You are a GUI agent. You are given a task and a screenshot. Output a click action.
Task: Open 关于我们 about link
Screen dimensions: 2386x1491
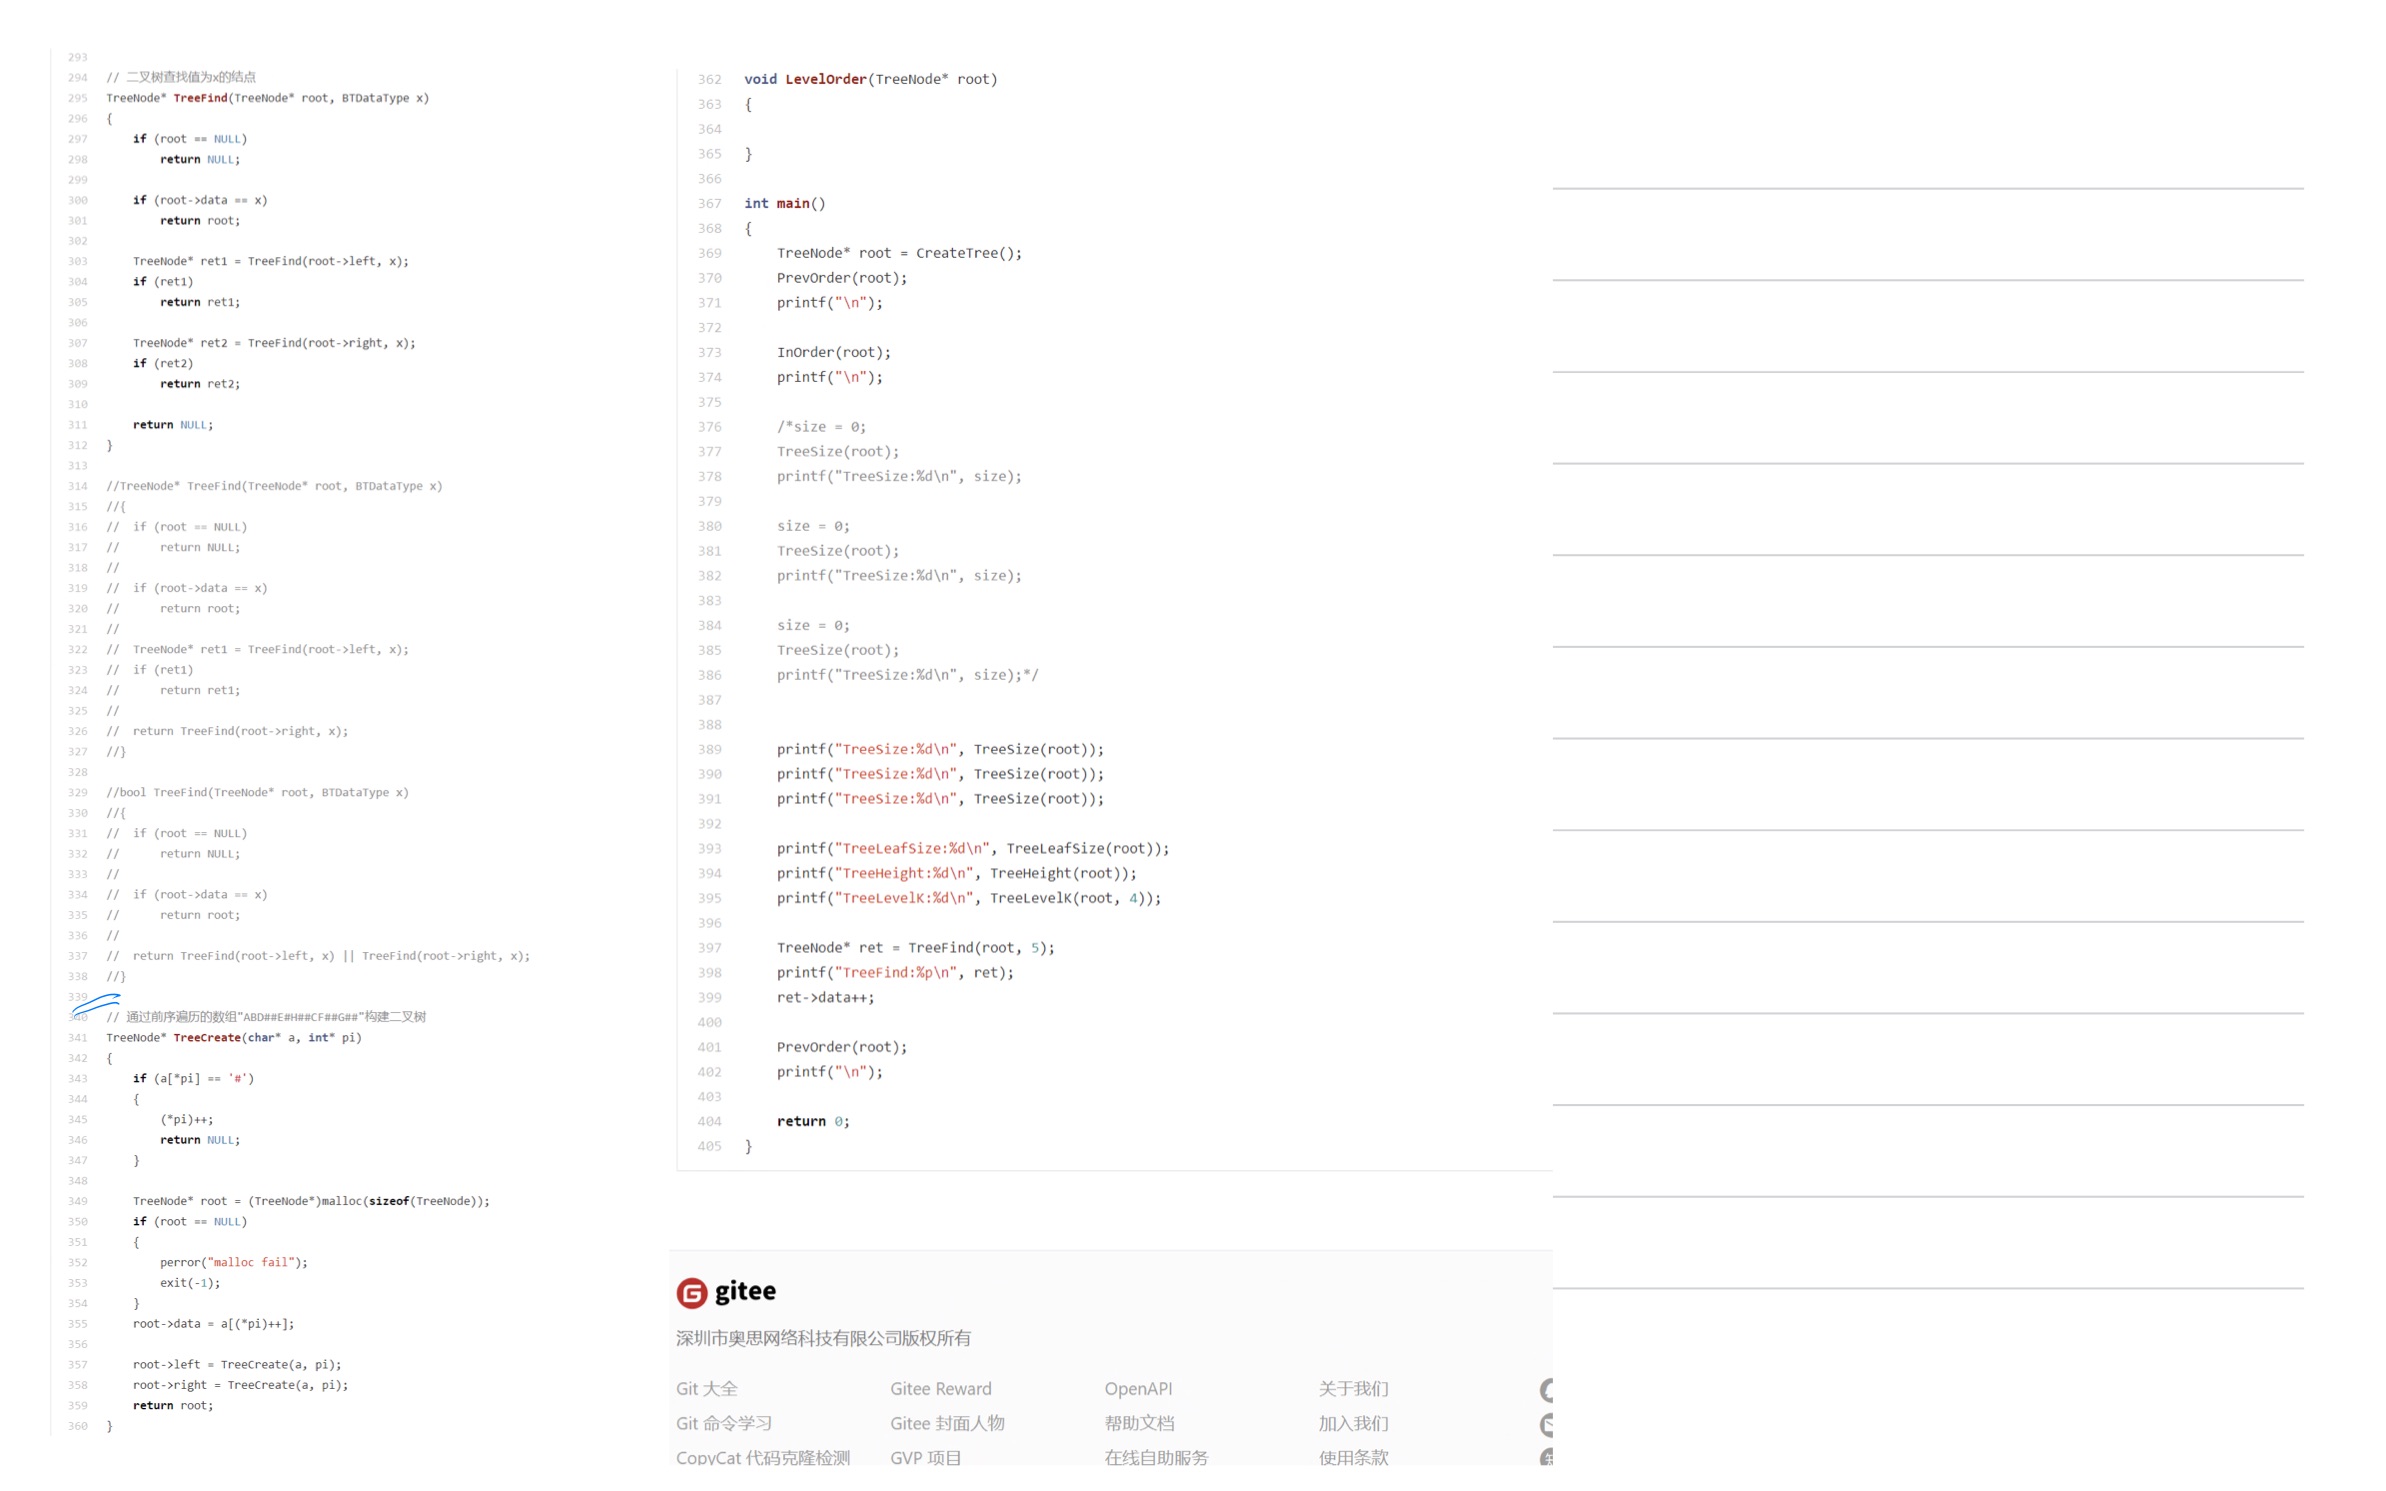[x=1352, y=1388]
